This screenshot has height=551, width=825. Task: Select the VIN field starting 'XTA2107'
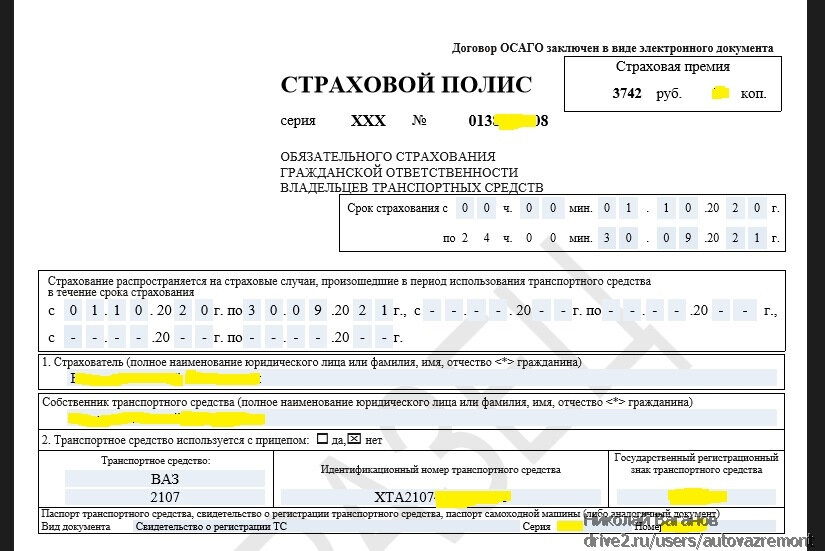pos(441,497)
